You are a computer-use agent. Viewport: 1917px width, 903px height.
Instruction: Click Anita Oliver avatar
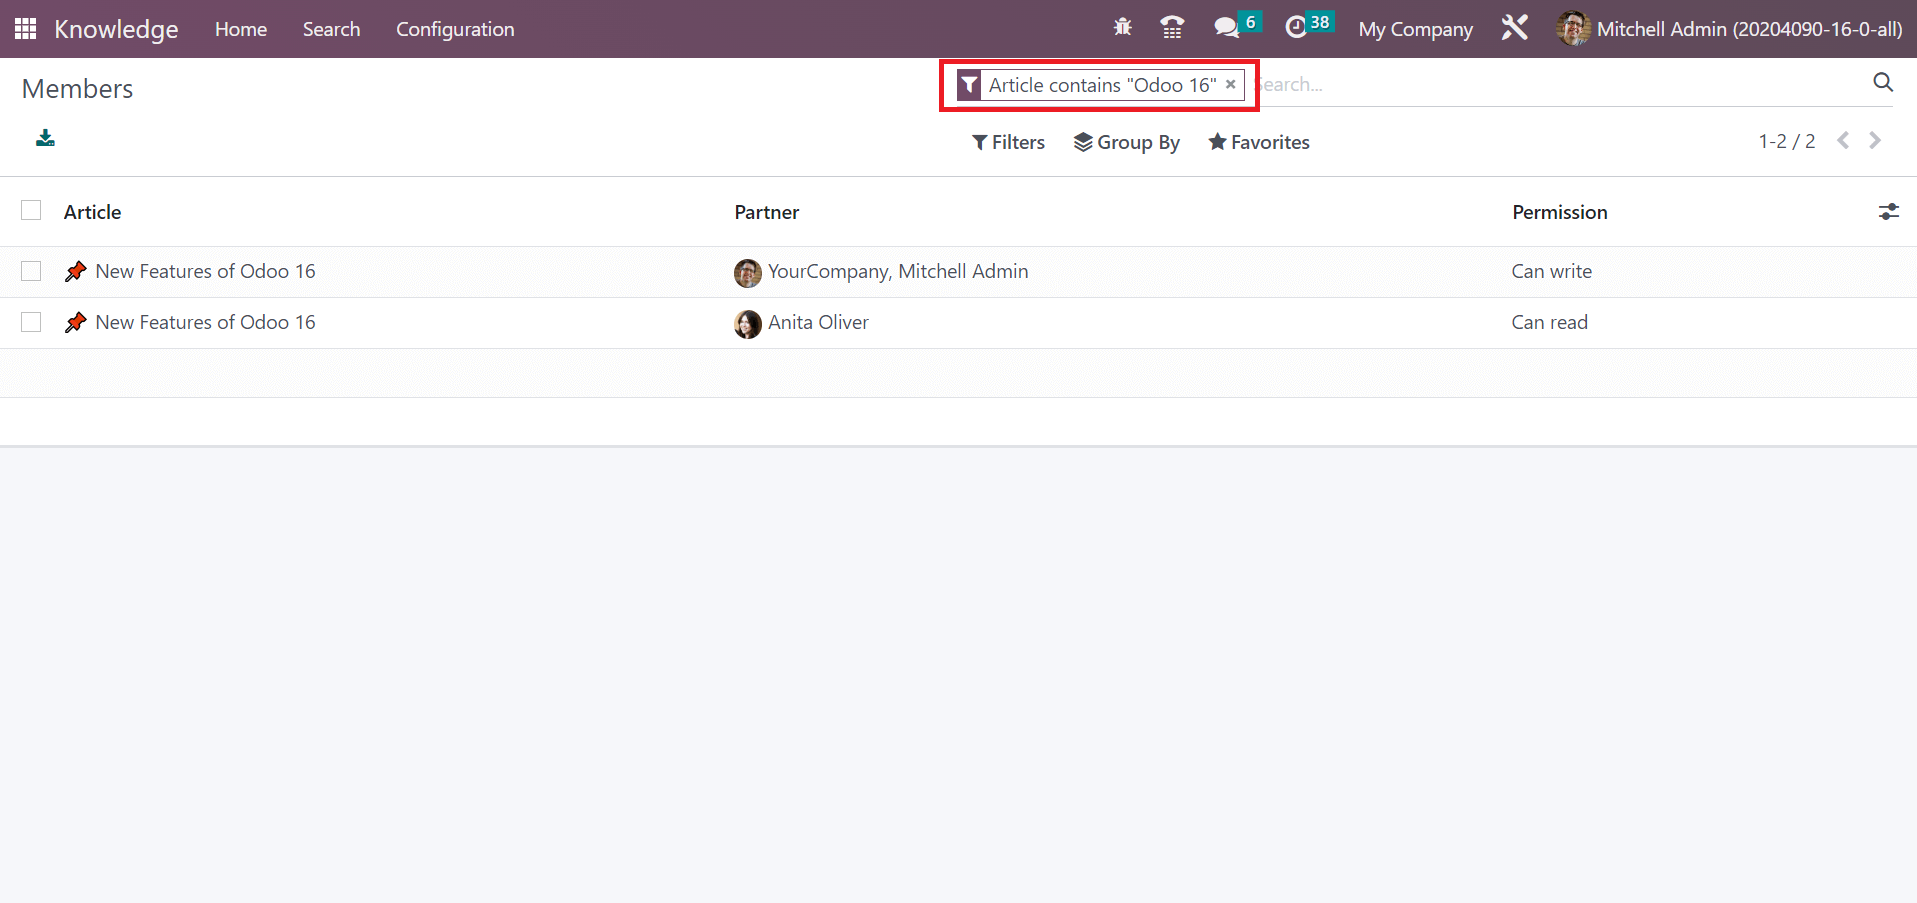point(748,323)
